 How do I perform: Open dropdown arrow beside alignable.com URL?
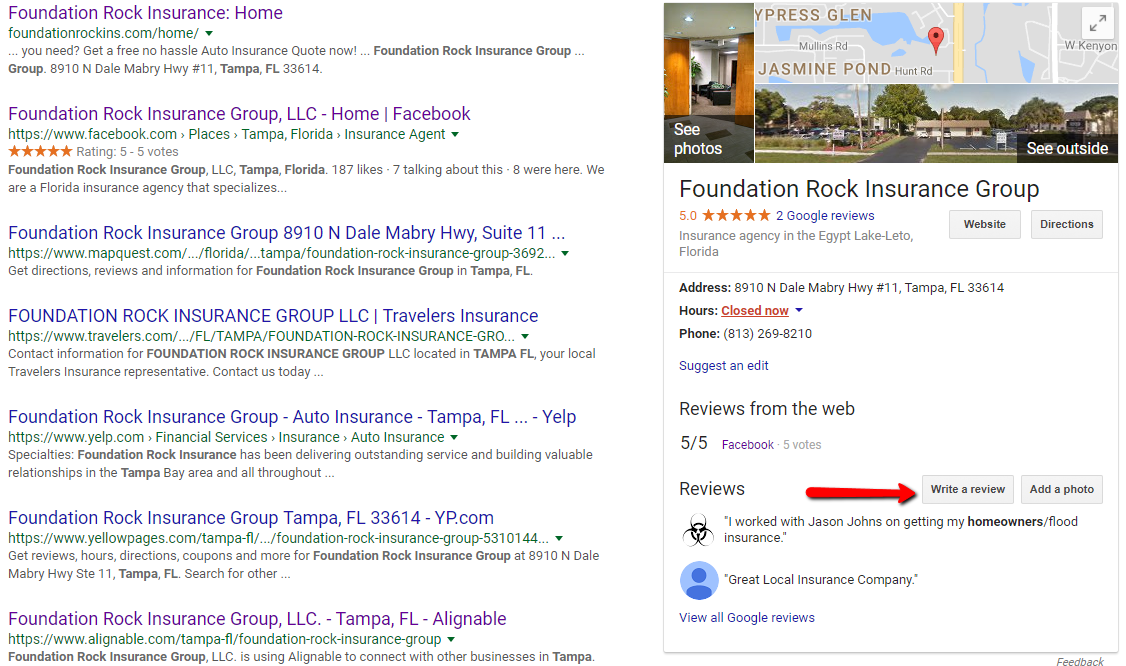pos(451,639)
